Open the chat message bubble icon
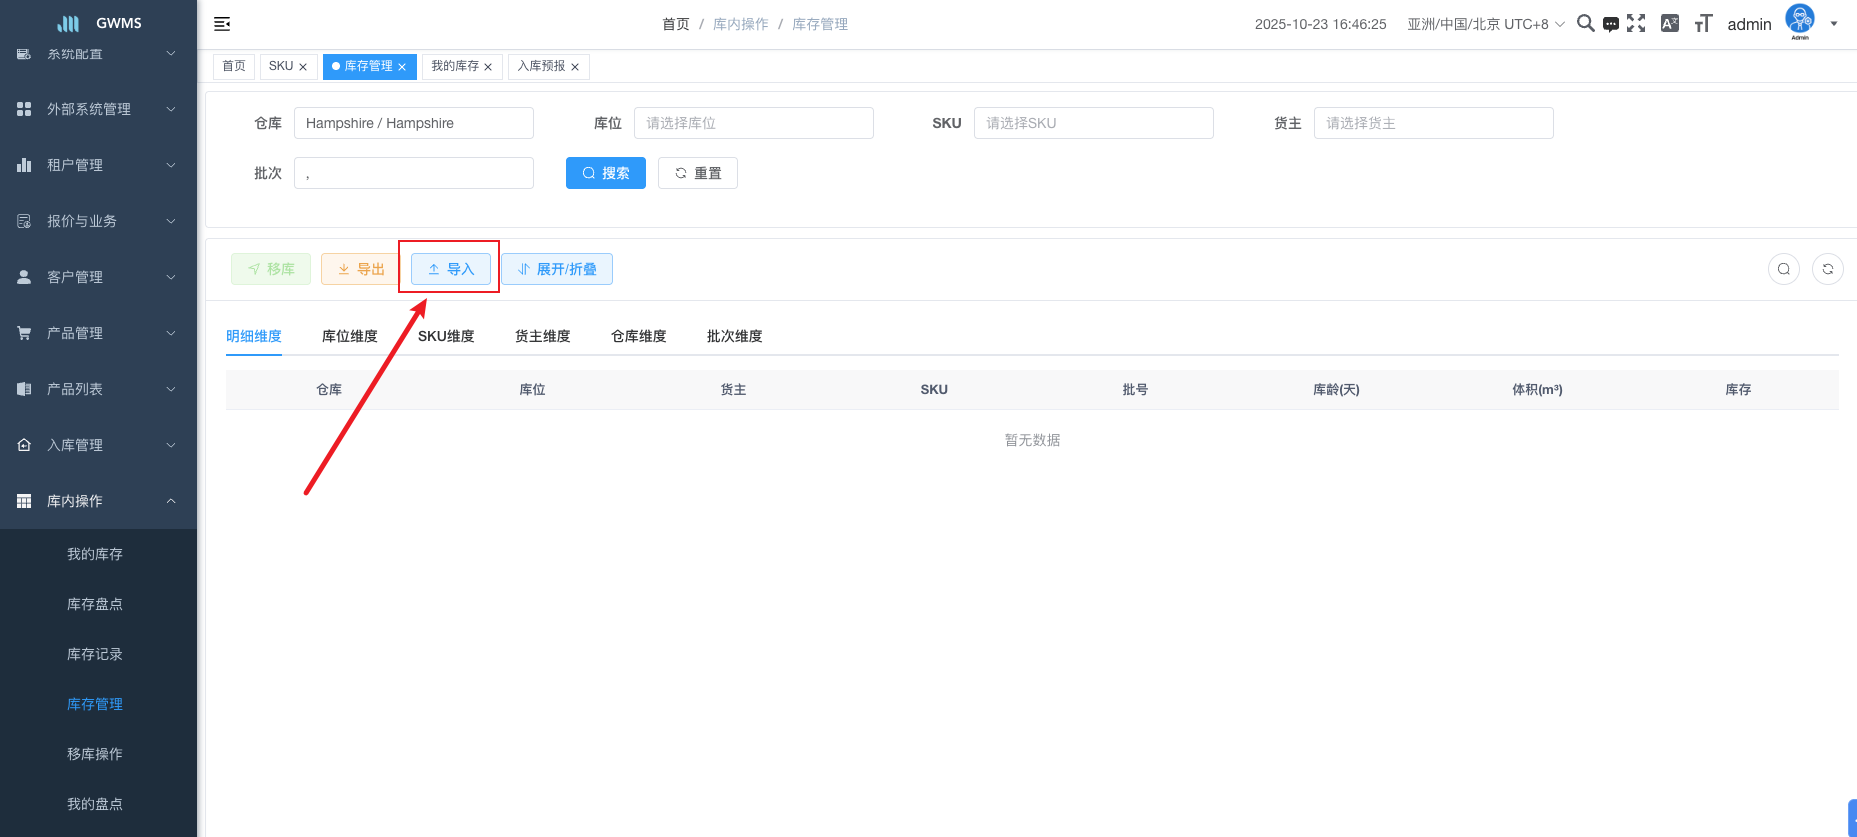This screenshot has height=837, width=1857. [1610, 24]
